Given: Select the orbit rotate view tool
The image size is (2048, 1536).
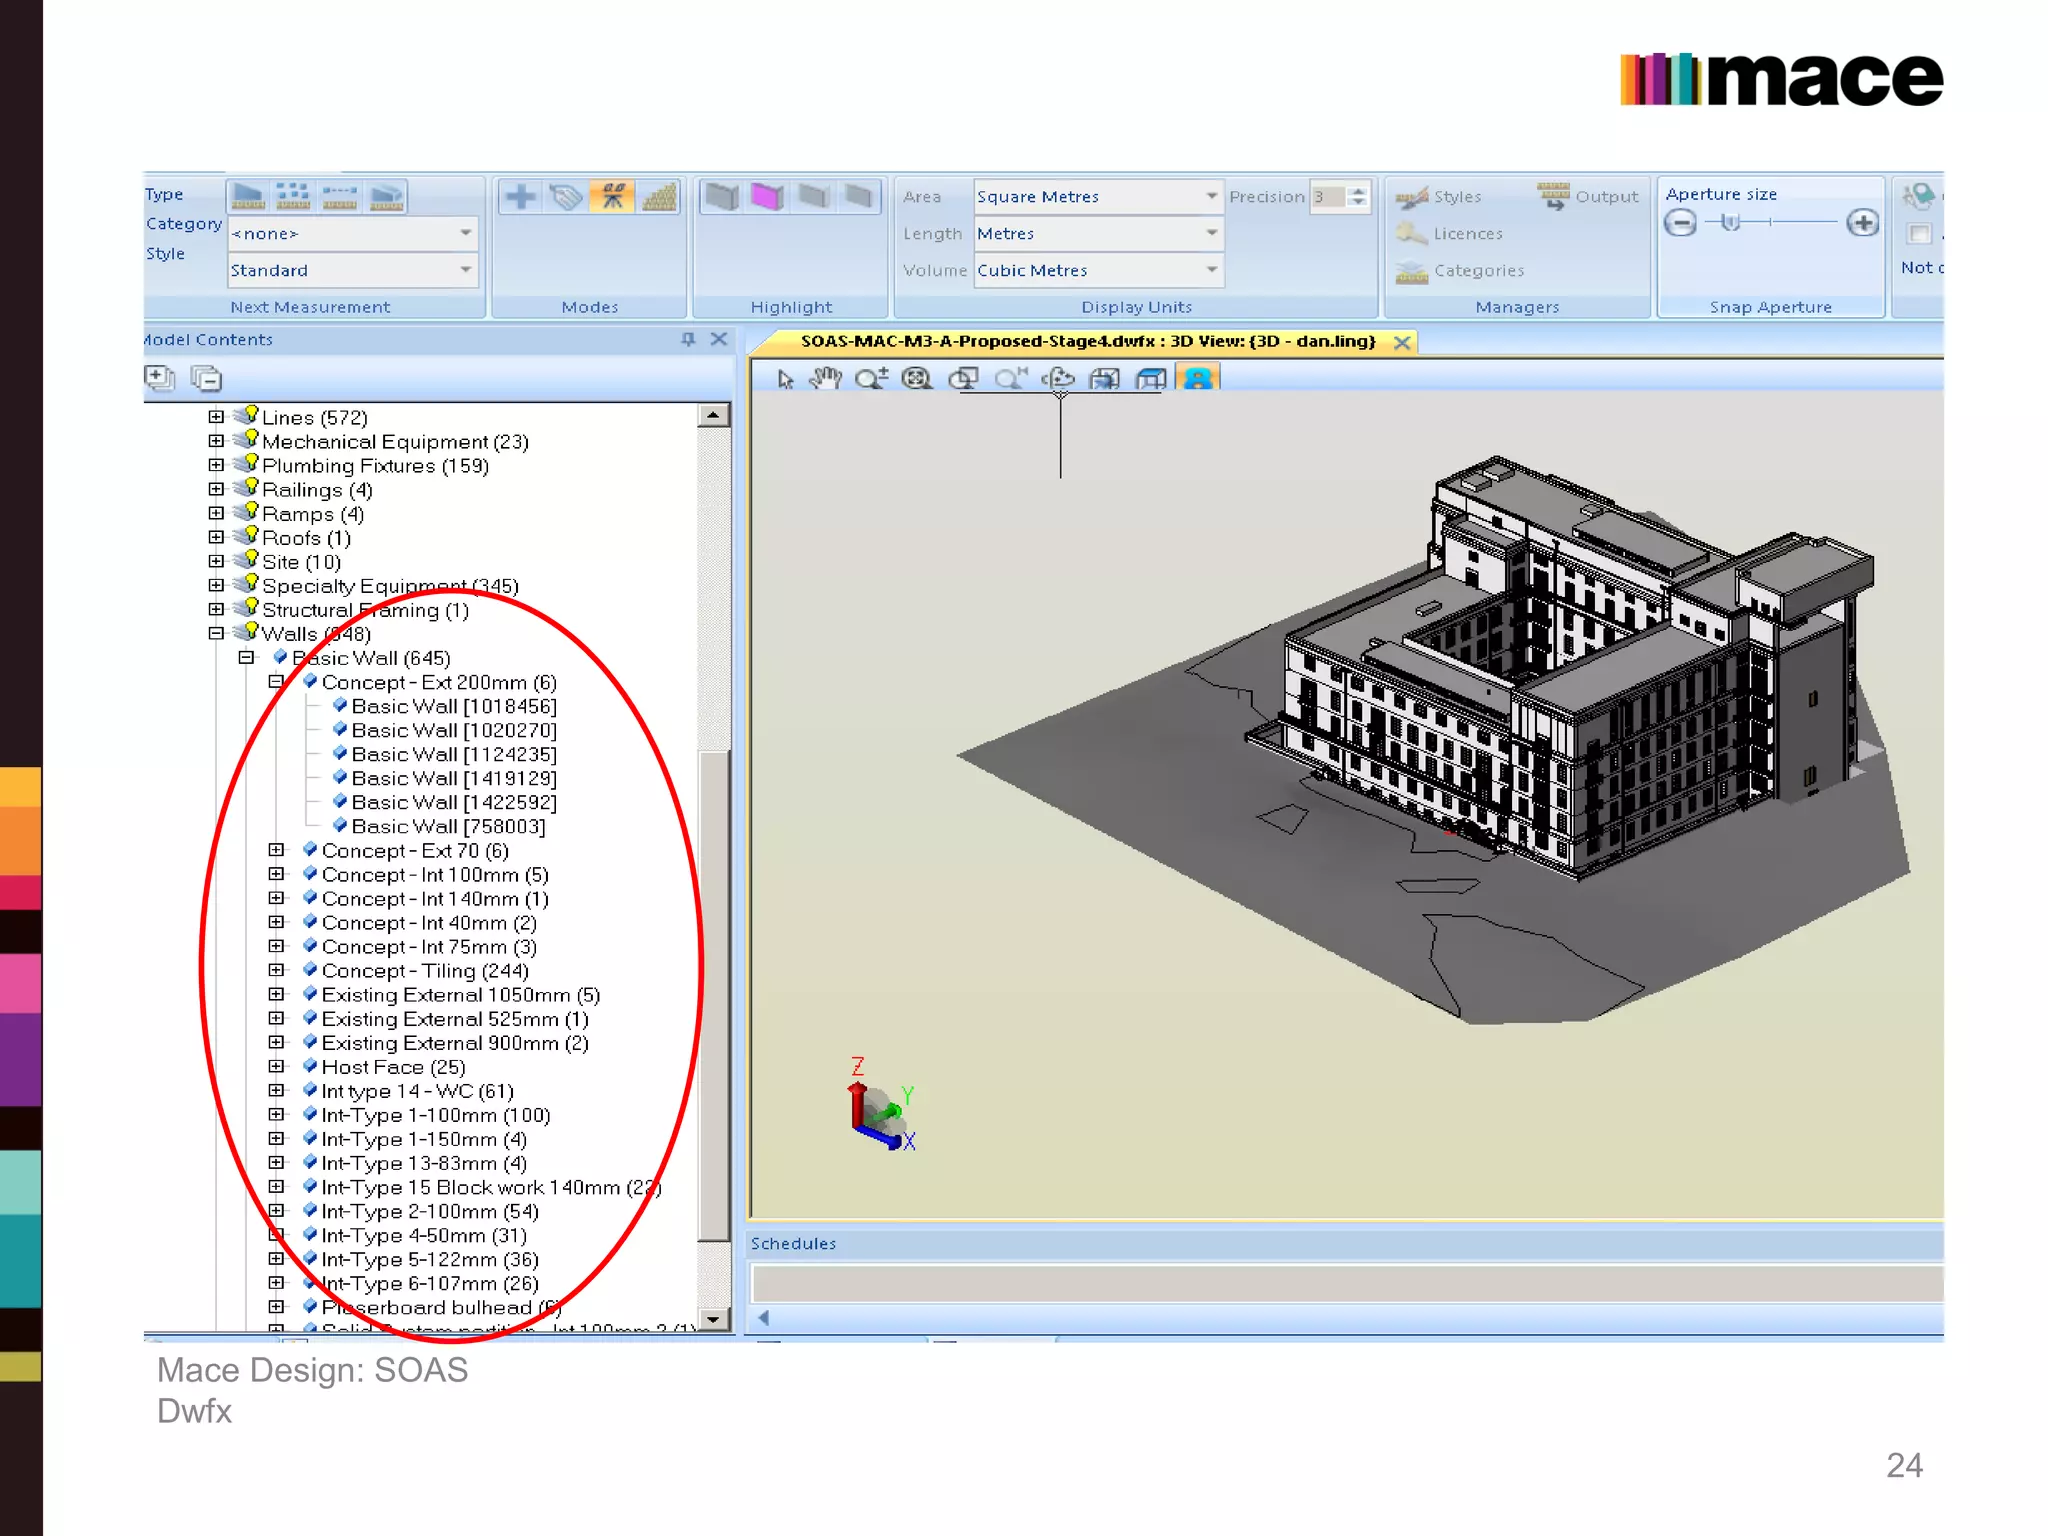Looking at the screenshot, I should [1058, 379].
